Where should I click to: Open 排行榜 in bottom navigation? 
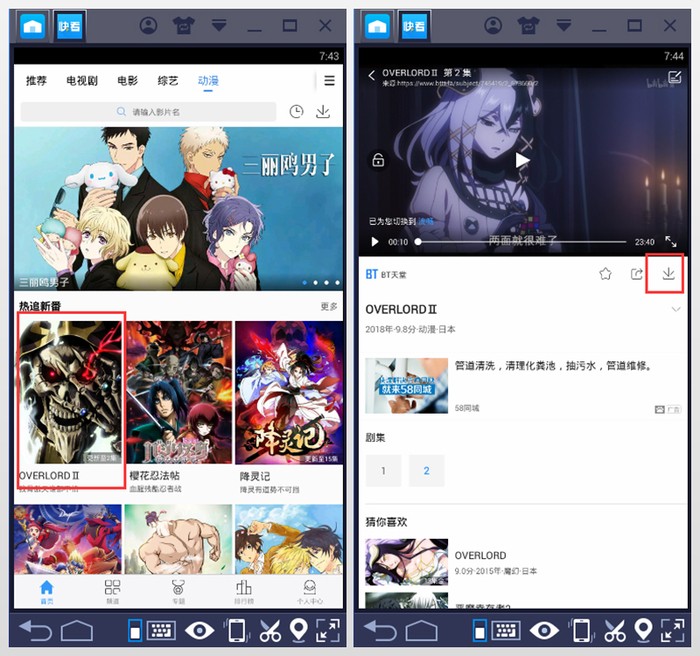tap(243, 590)
